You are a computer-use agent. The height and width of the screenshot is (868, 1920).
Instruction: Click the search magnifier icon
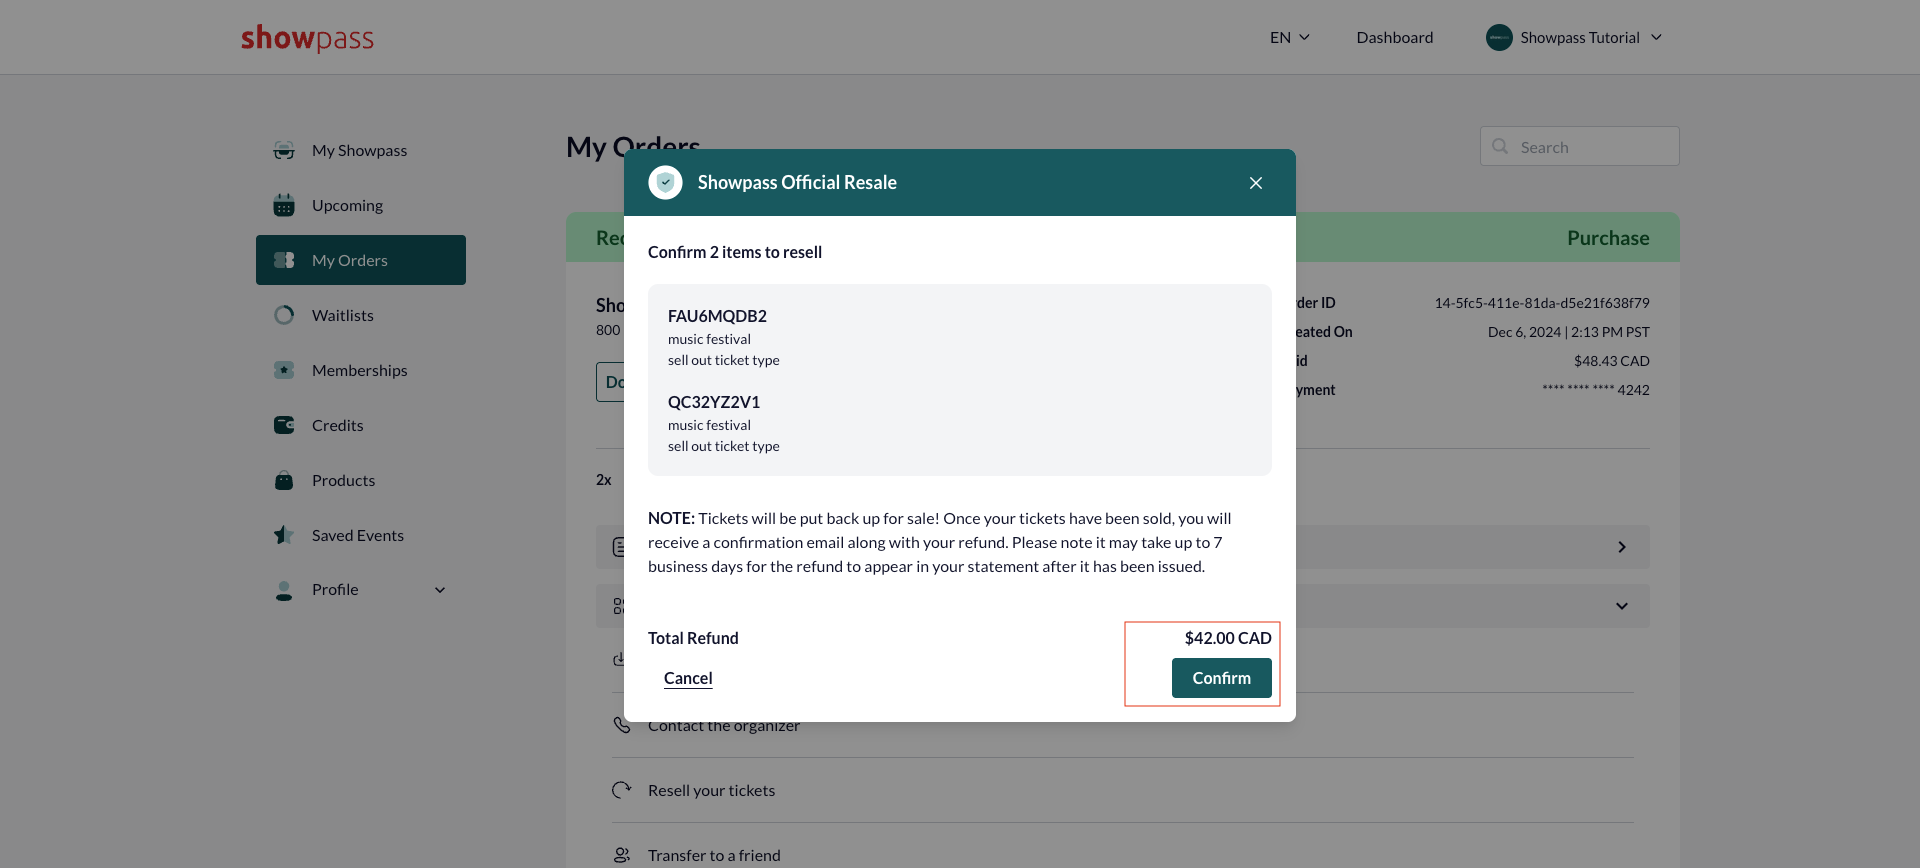coord(1500,146)
